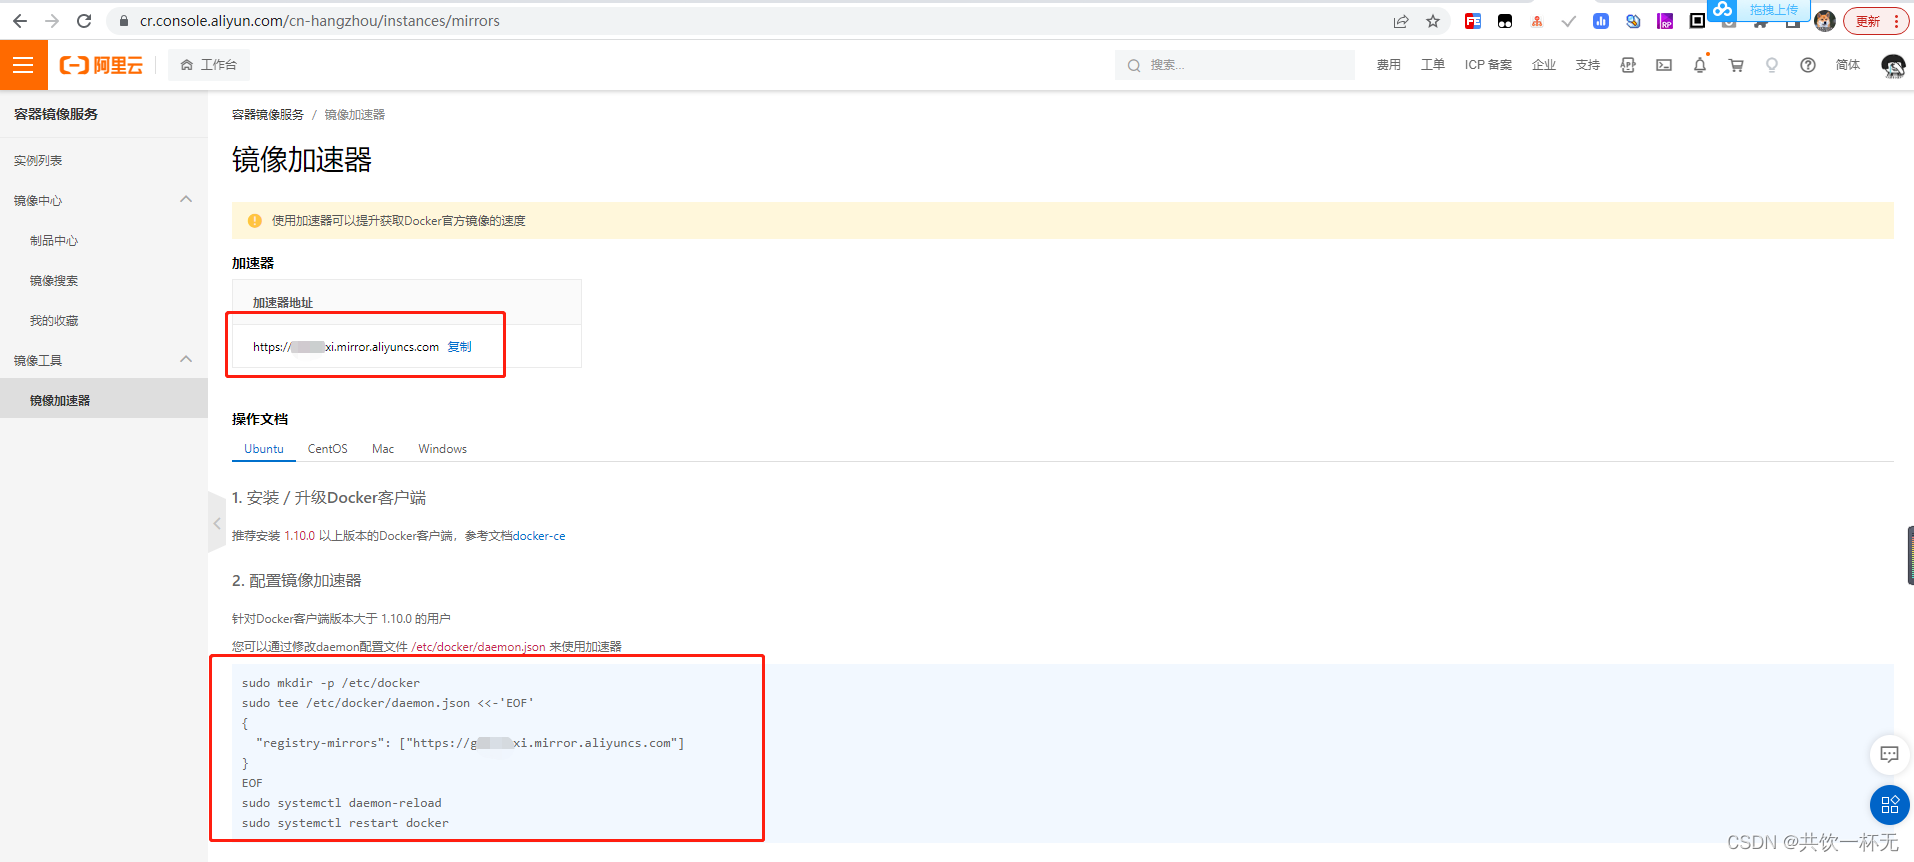Viewport: 1914px width, 862px height.
Task: Switch language via 简体
Action: pos(1848,65)
